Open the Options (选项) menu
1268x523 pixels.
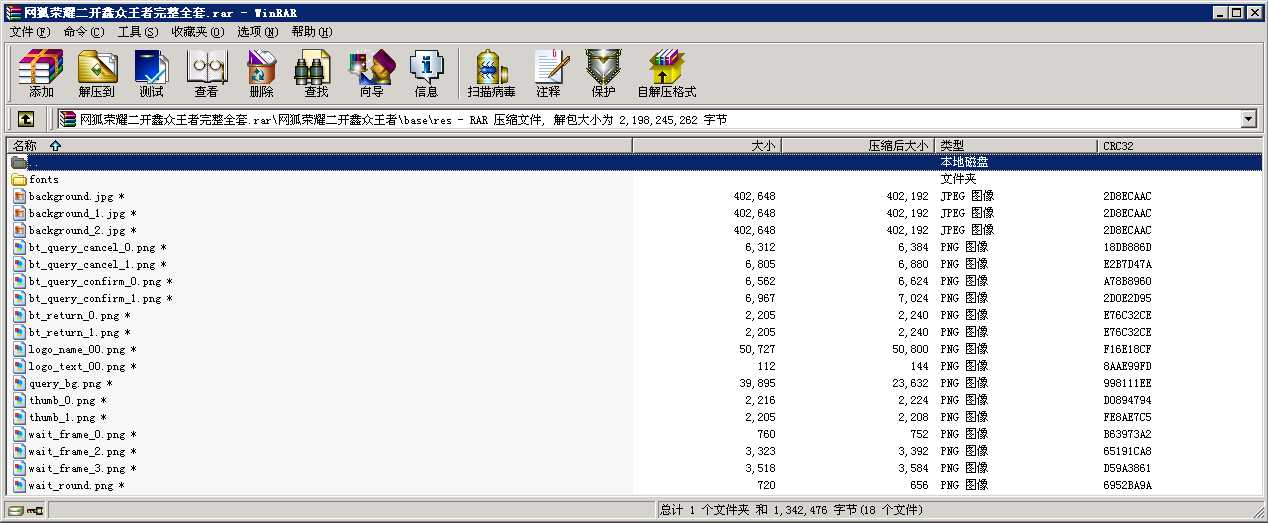[x=258, y=32]
